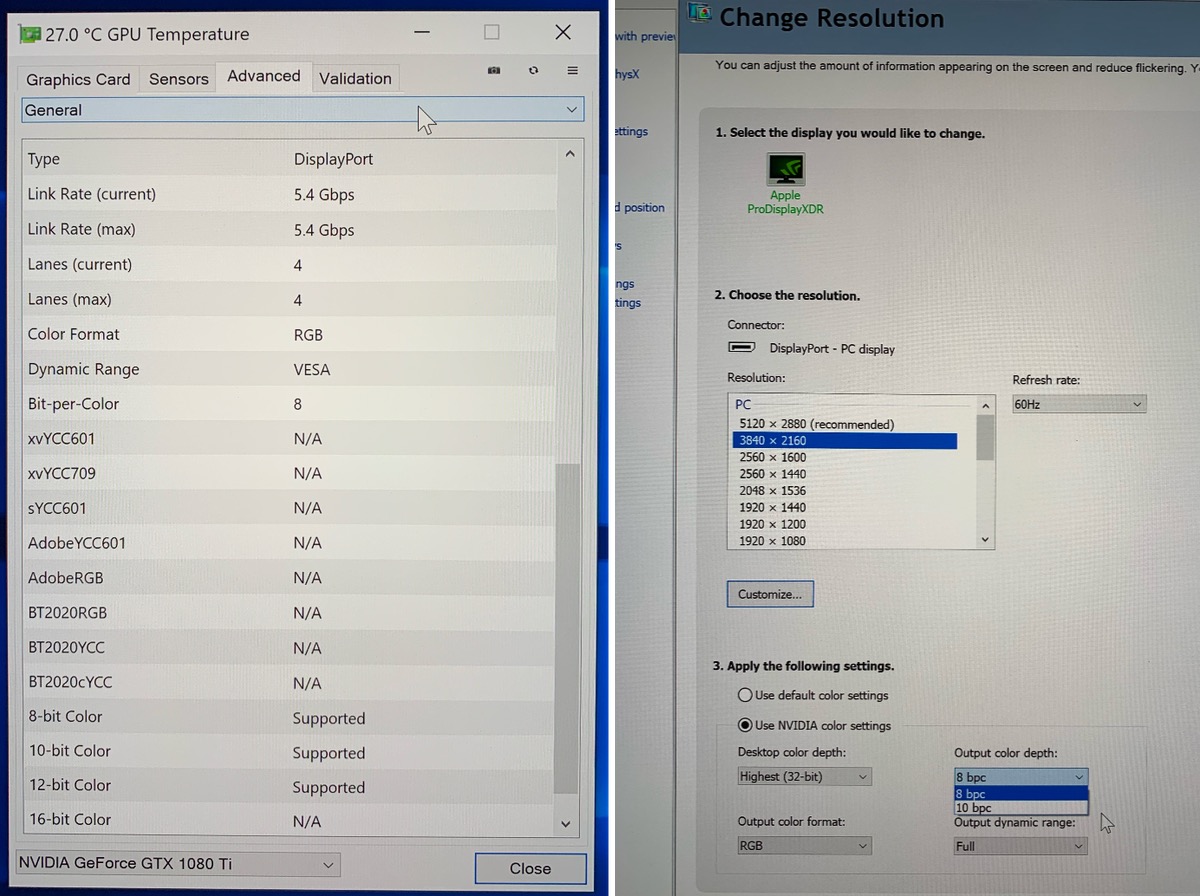
Task: Click the 8-bit Color Supported value
Action: [x=329, y=718]
